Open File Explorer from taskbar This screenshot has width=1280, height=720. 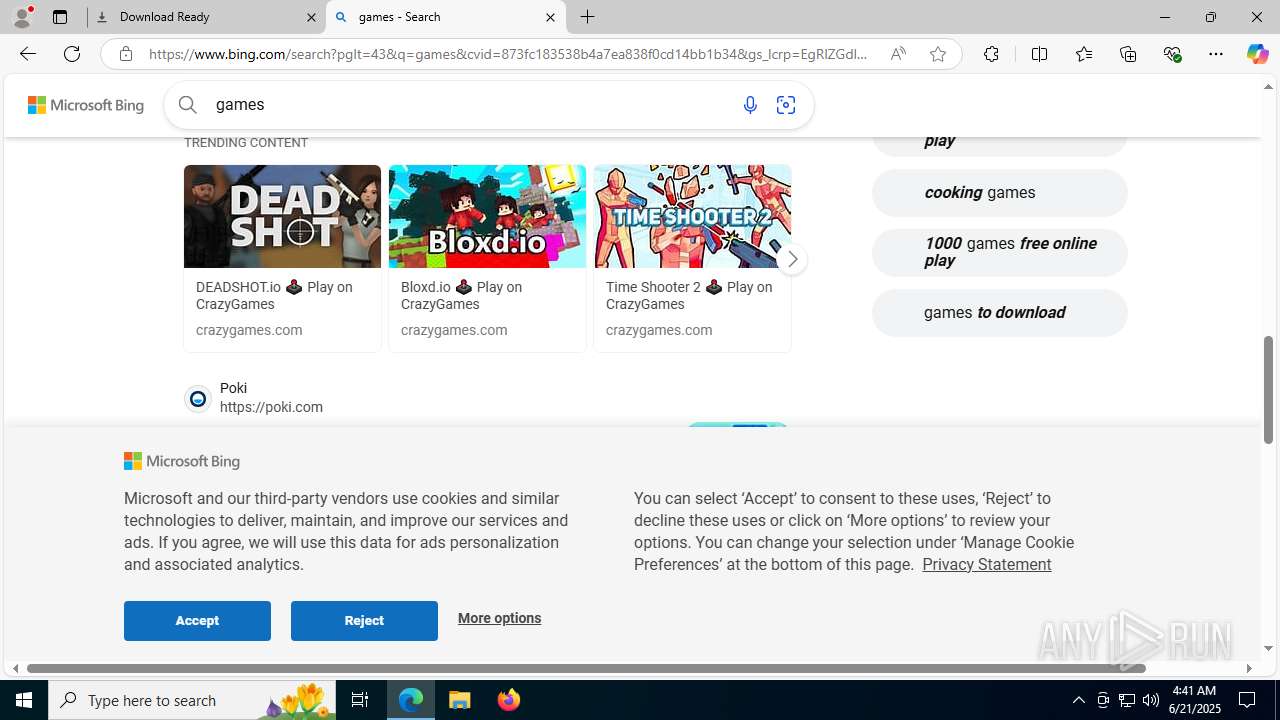tap(460, 700)
